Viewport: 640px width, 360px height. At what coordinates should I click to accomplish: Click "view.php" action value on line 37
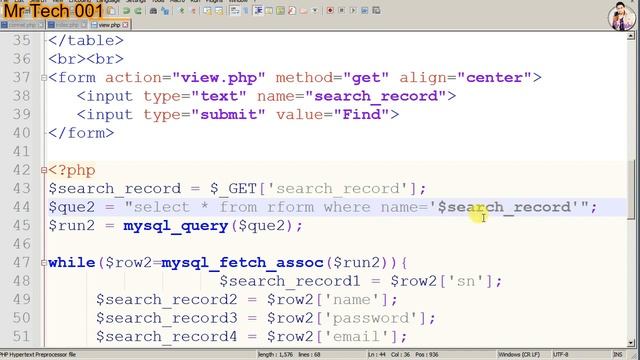tap(219, 78)
